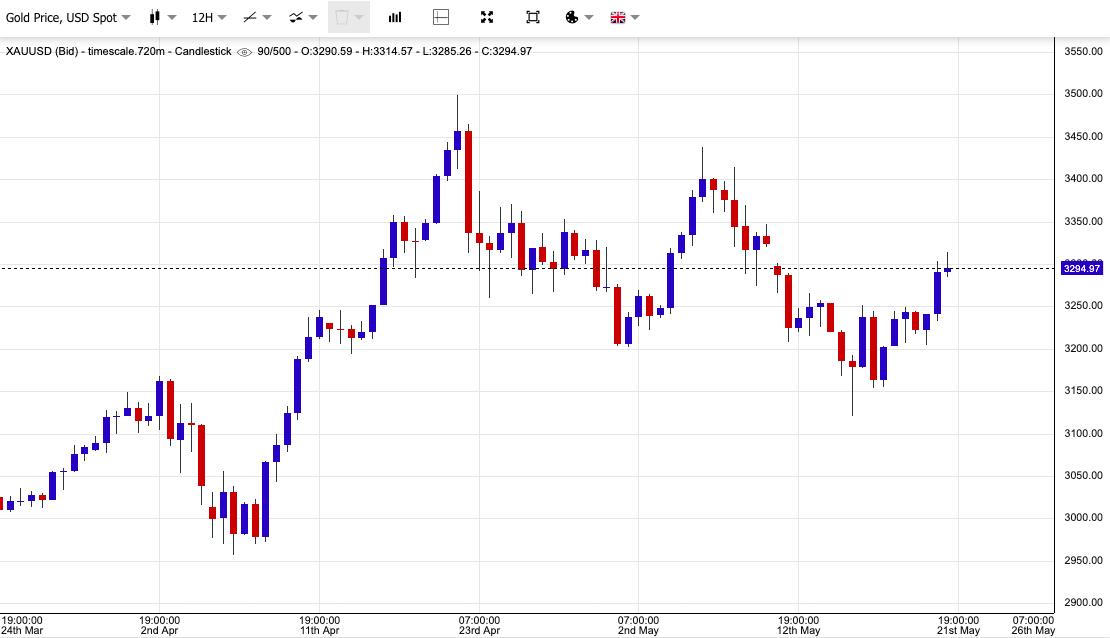This screenshot has width=1110, height=638.
Task: Click the greyed-out delete drawings icon
Action: (x=342, y=17)
